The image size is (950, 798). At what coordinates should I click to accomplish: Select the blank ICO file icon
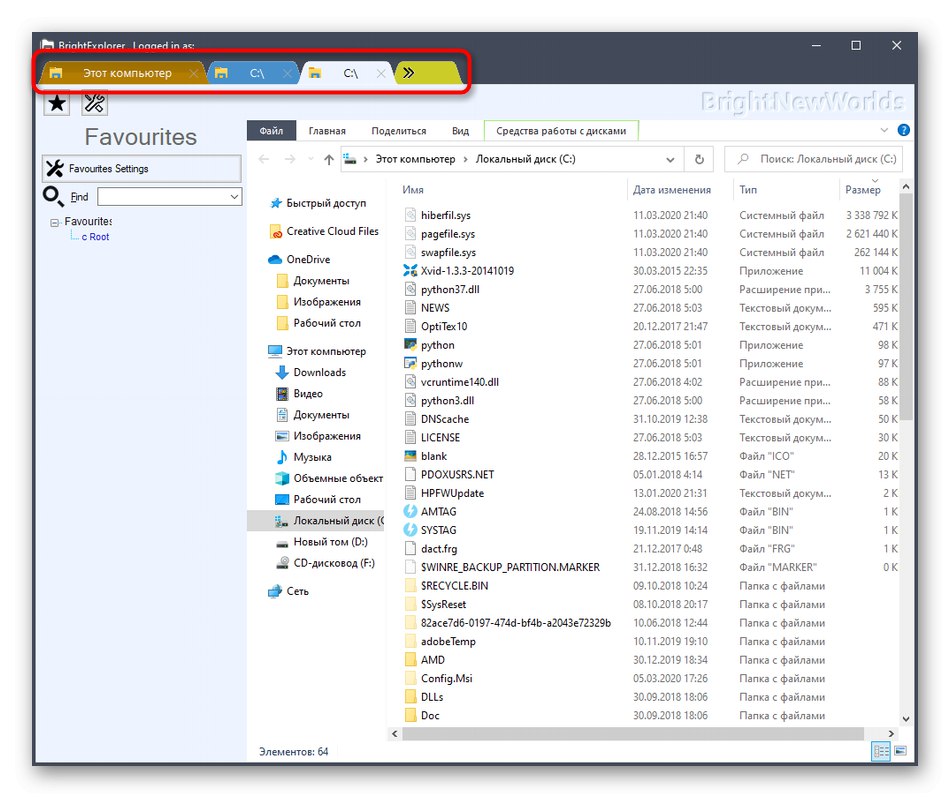410,456
